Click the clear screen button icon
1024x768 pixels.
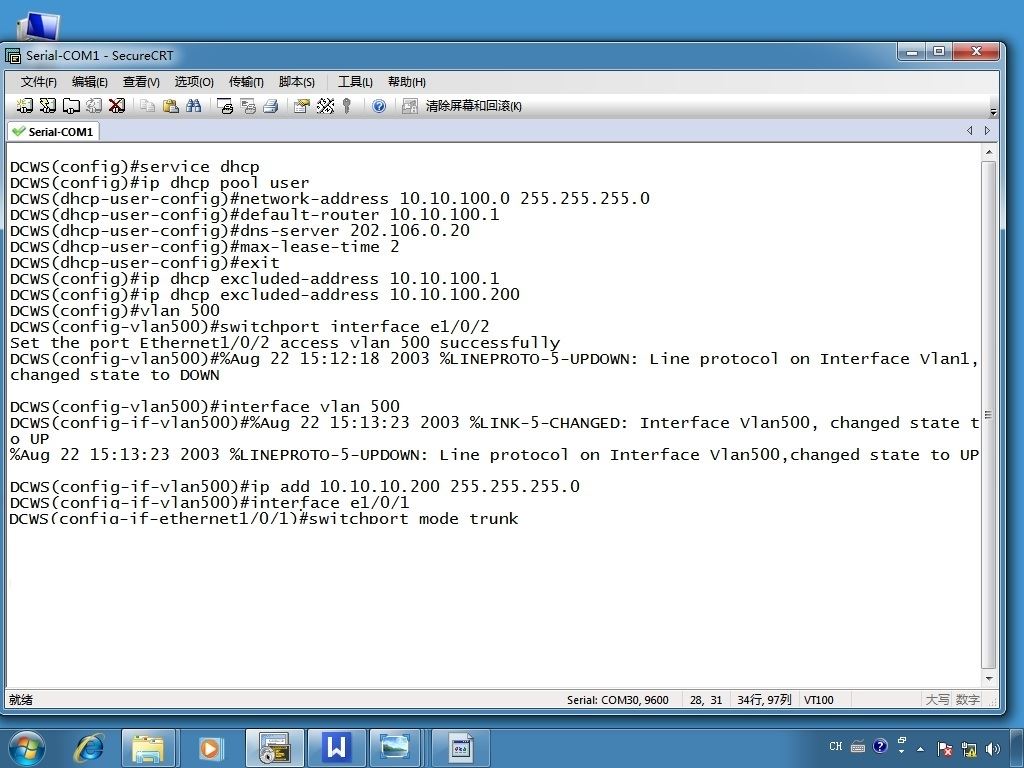(409, 106)
